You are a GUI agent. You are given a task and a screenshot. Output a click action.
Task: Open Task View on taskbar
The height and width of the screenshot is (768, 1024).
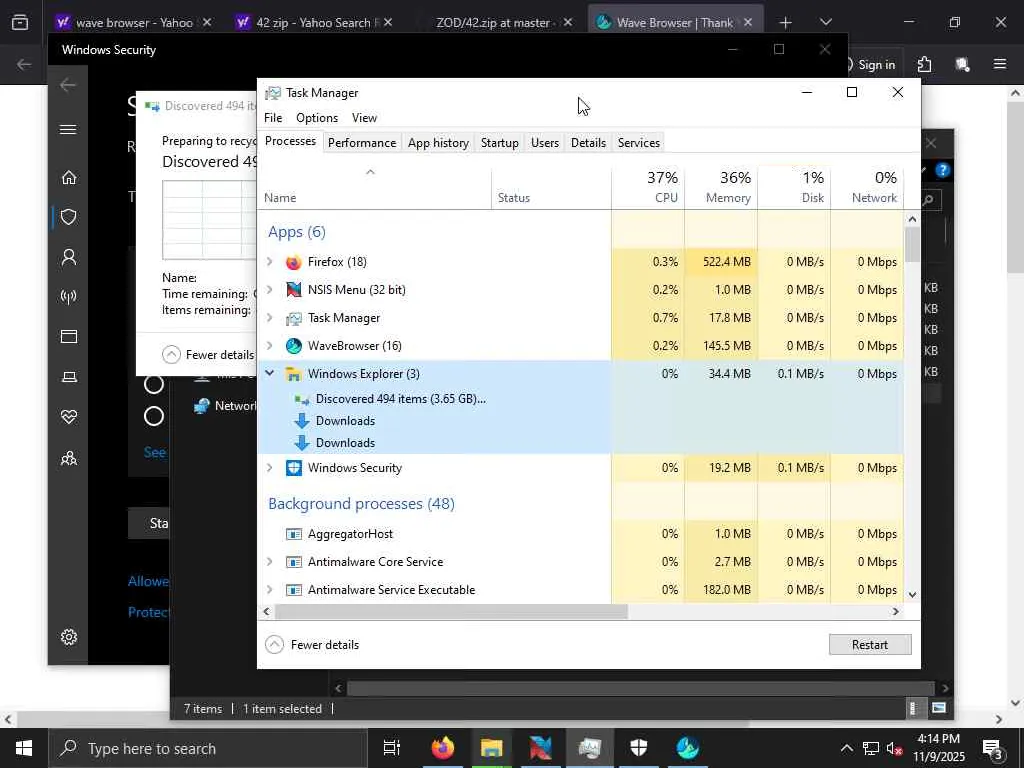(392, 748)
